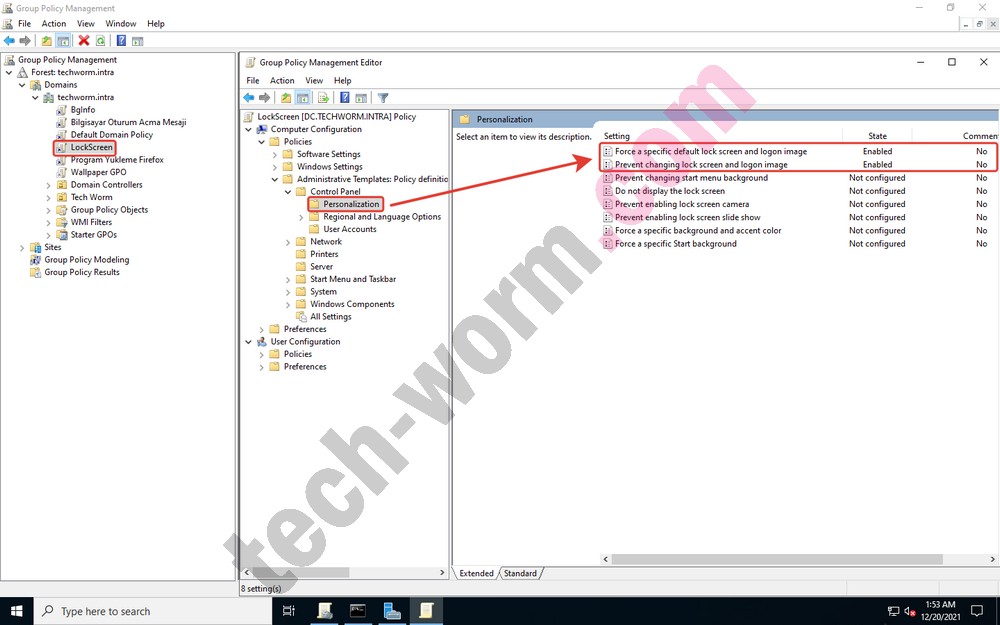This screenshot has width=1000, height=625.
Task: Click the Group Policy Modeling icon
Action: pos(35,260)
